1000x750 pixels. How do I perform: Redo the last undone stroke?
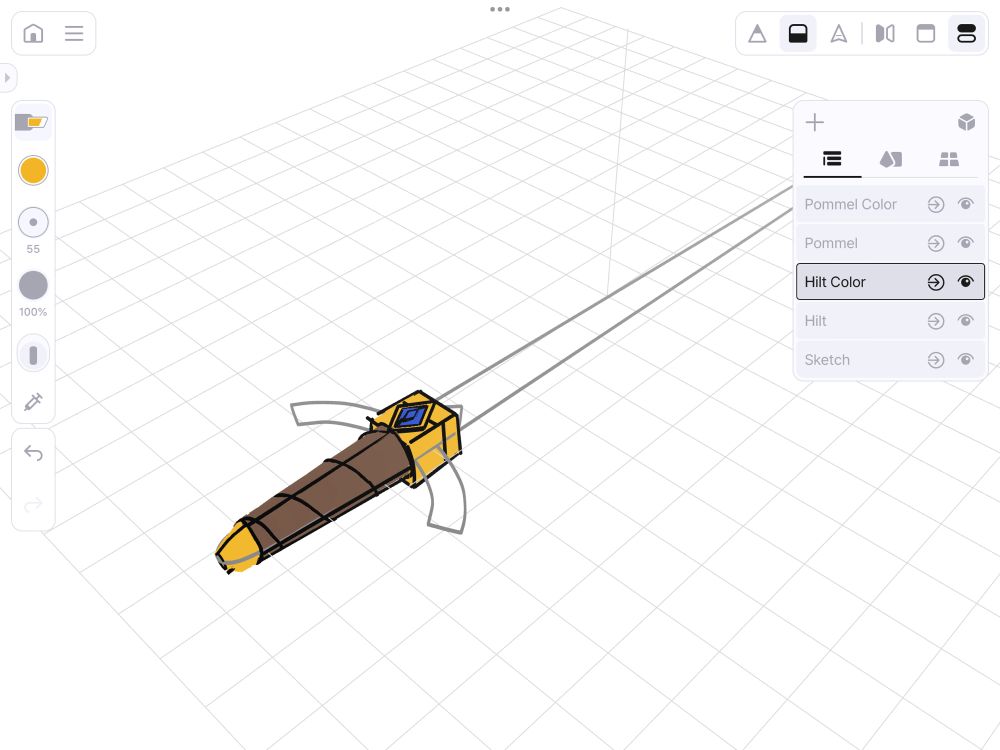(x=33, y=505)
